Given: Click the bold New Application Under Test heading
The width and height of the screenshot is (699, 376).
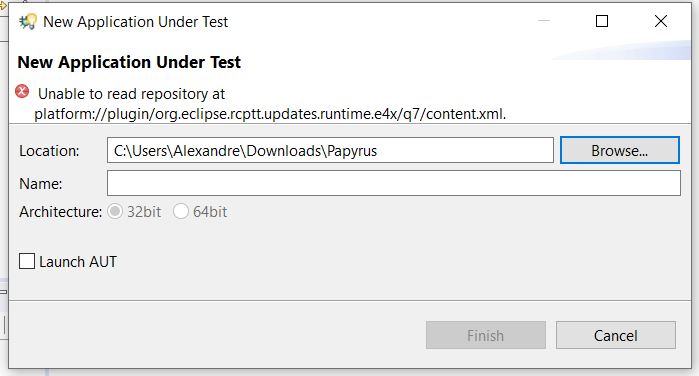Looking at the screenshot, I should (129, 62).
